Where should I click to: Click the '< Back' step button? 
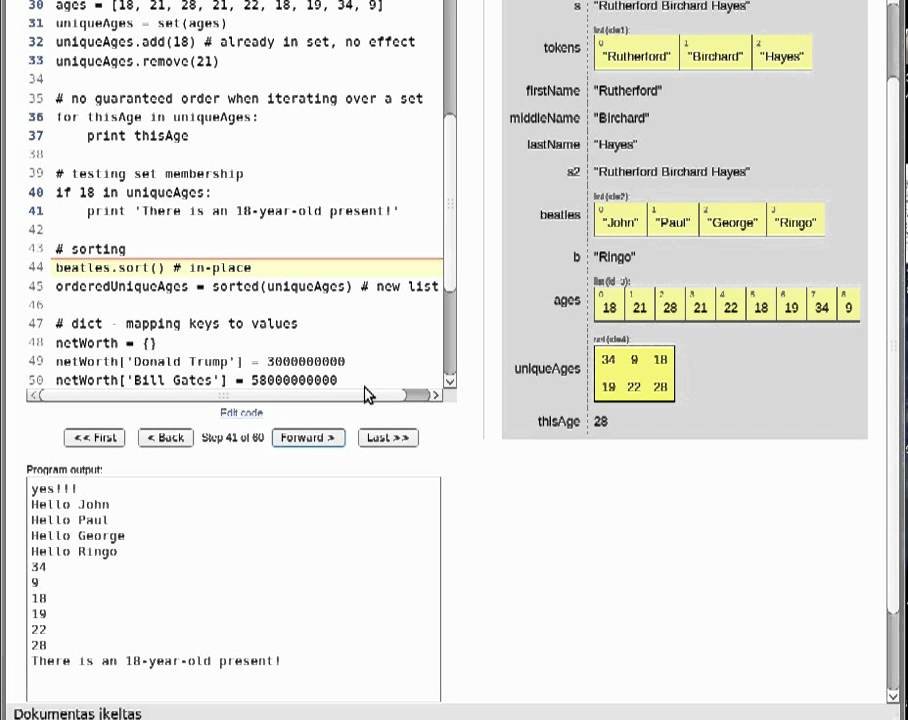click(166, 438)
